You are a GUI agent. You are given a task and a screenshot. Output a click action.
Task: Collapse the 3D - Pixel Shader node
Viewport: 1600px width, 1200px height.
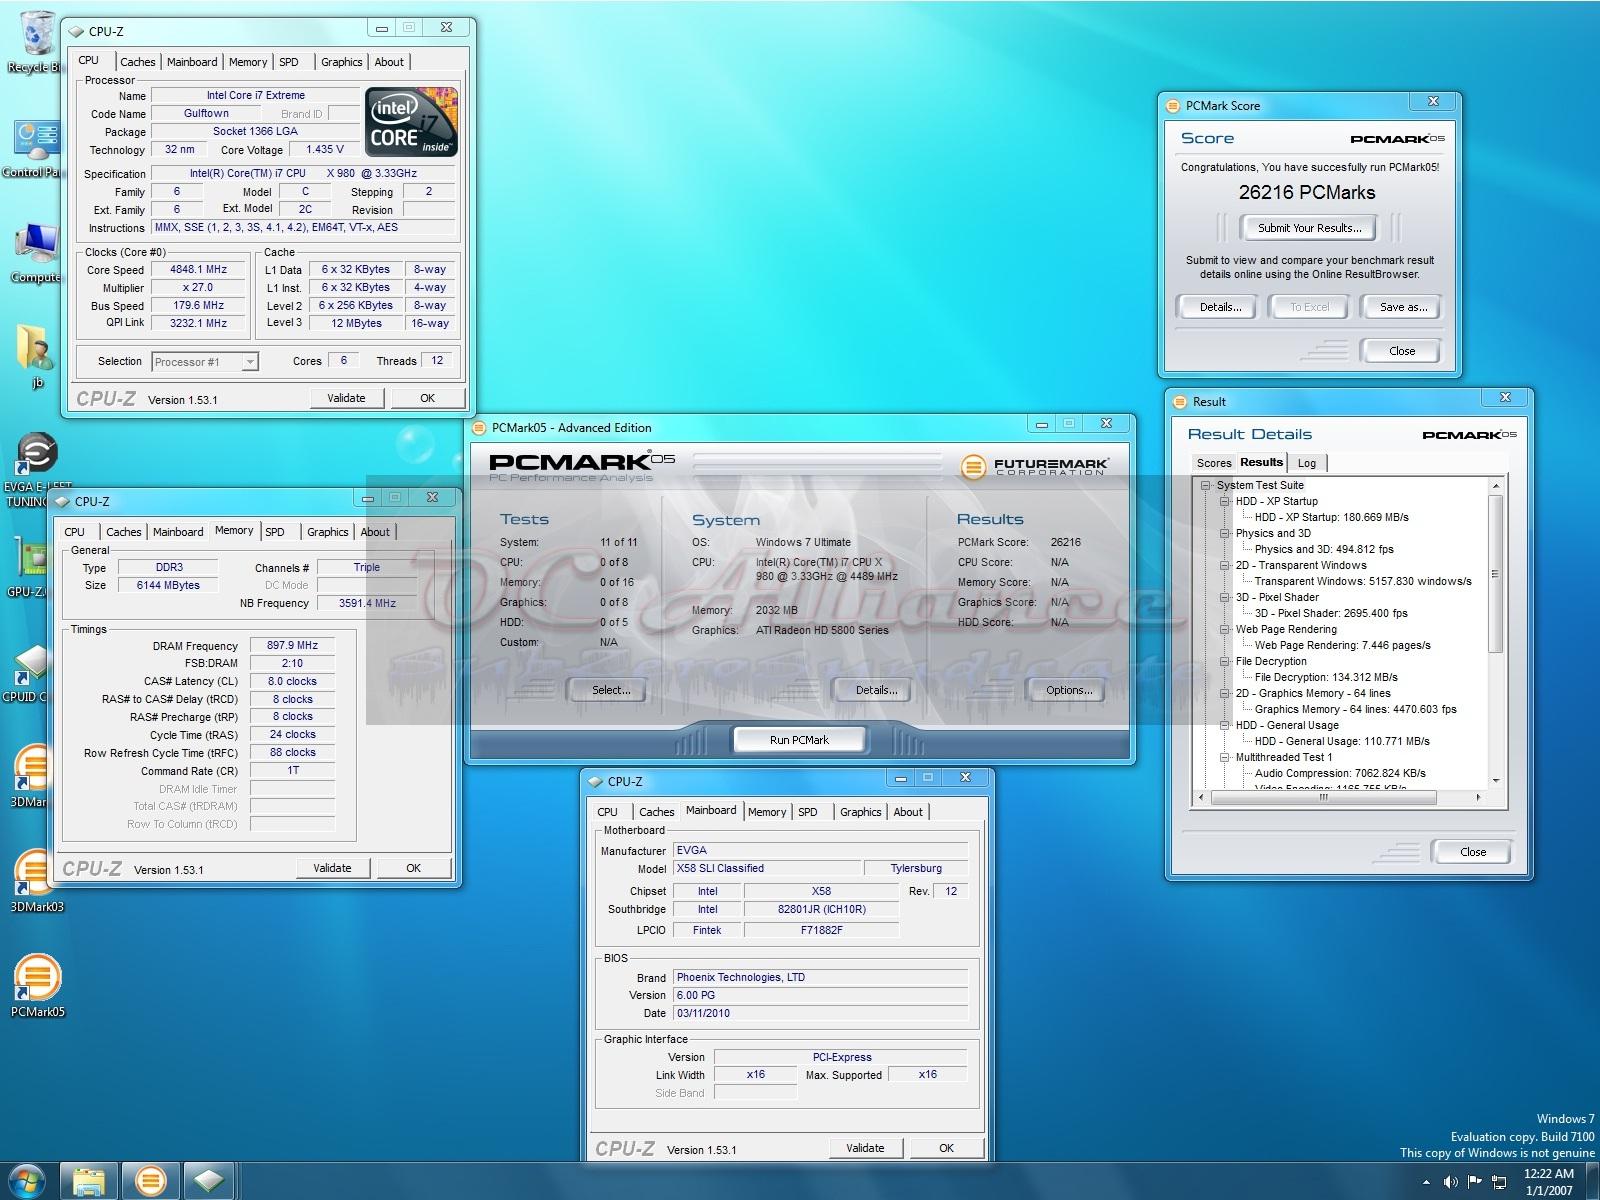(x=1225, y=598)
